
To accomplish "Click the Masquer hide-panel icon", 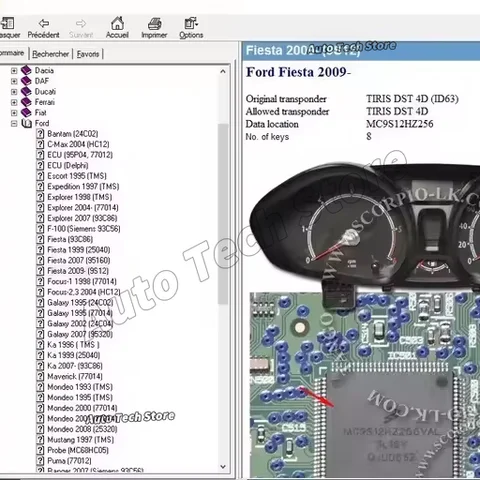I will coord(7,23).
